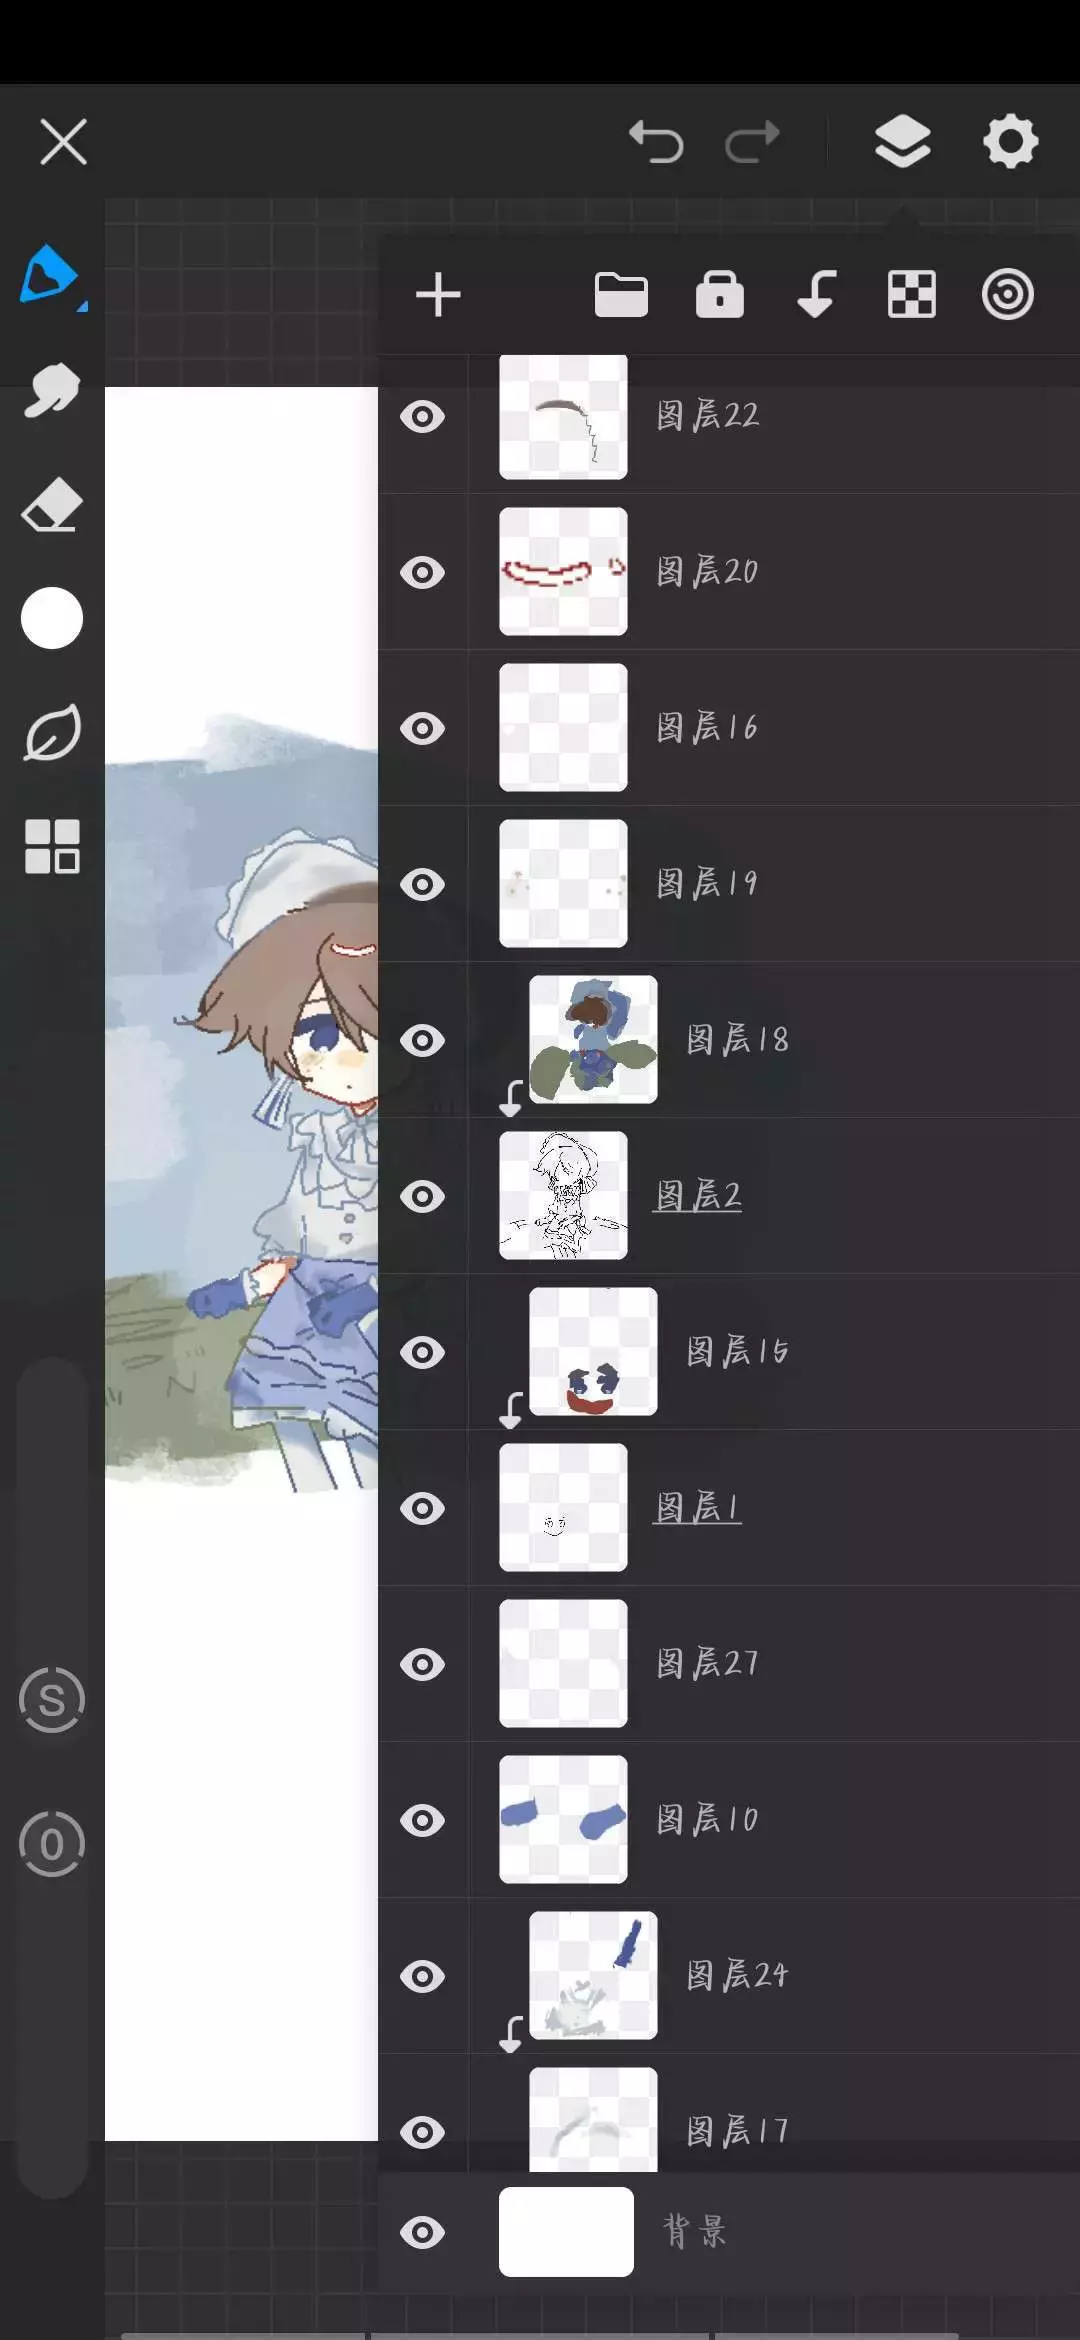Lock the selected layer
The image size is (1080, 2340).
click(720, 295)
